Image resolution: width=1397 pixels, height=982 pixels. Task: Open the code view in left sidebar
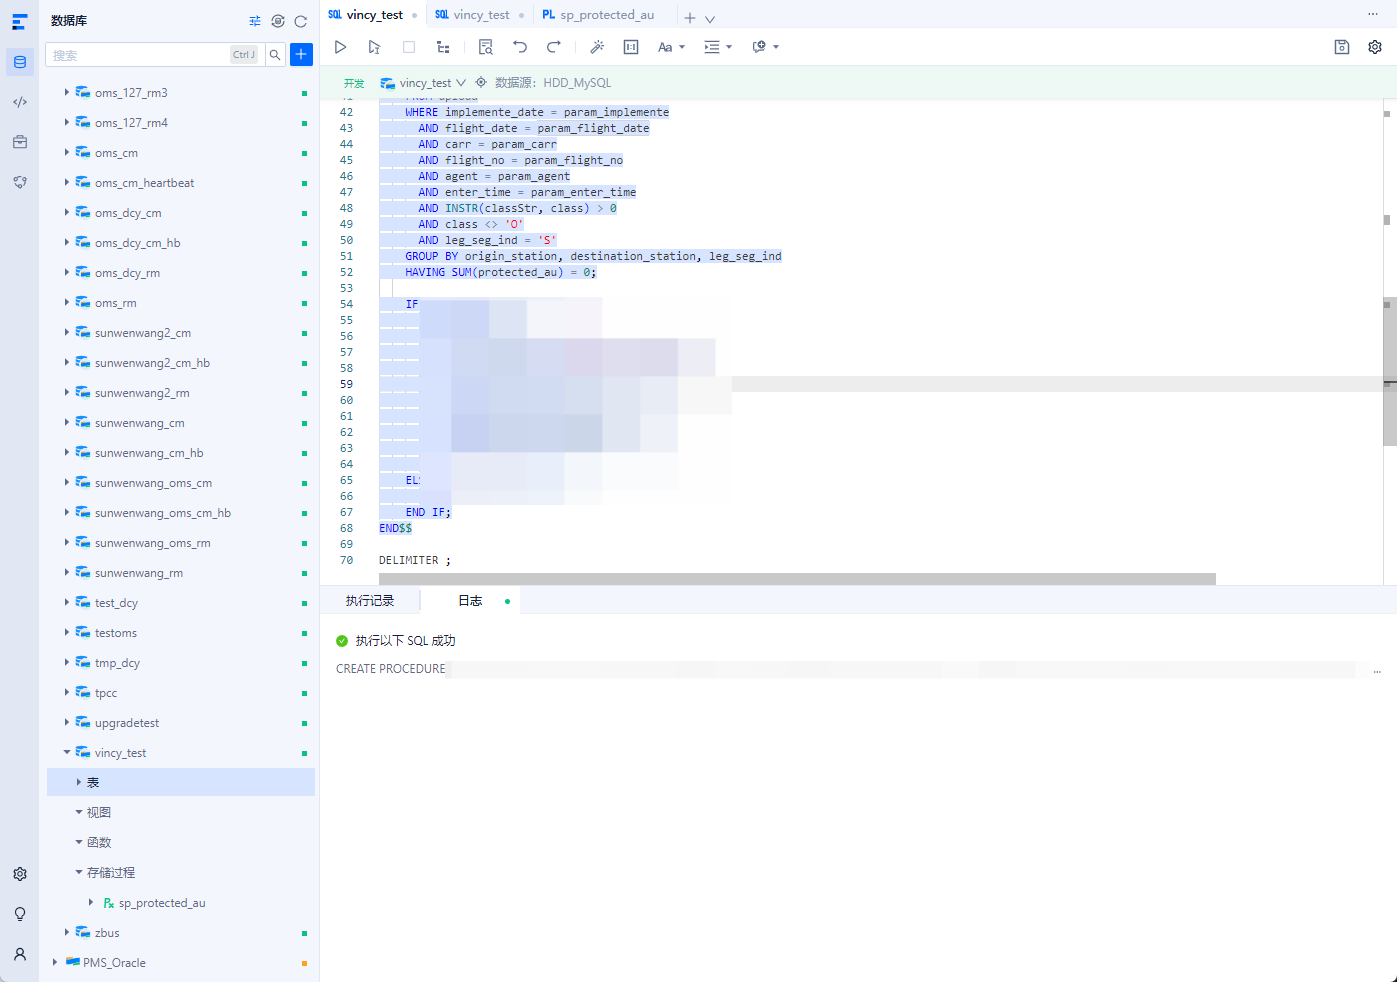[x=20, y=102]
